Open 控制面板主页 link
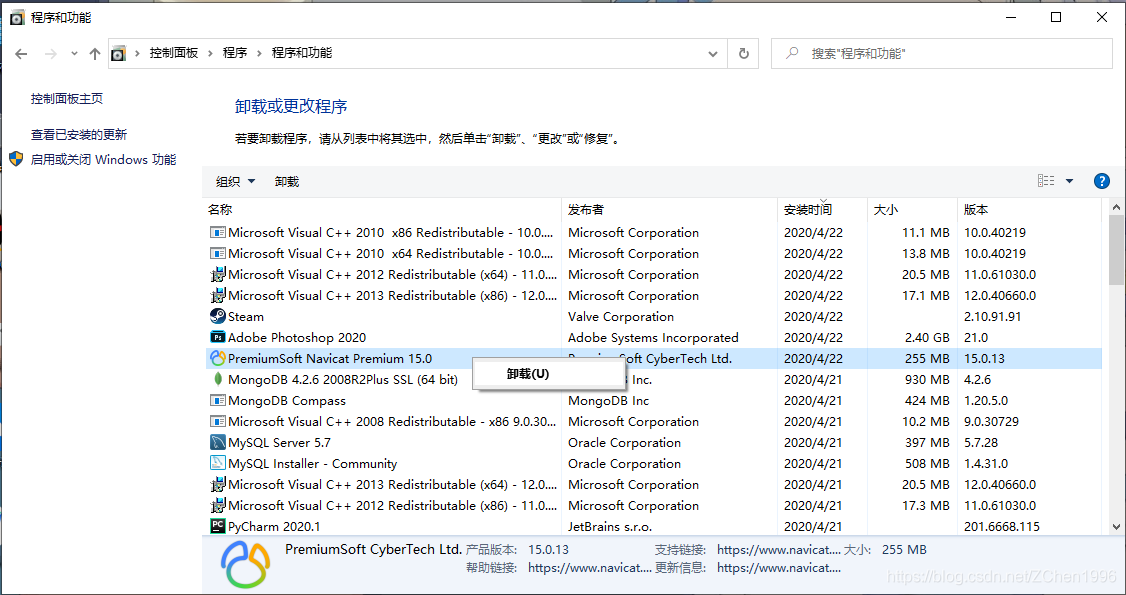Viewport: 1126px width, 595px height. pos(67,98)
